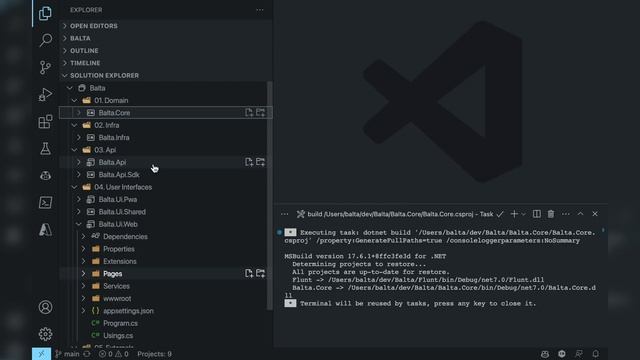640x360 pixels.
Task: Click the main branch in status bar
Action: pyautogui.click(x=67, y=354)
